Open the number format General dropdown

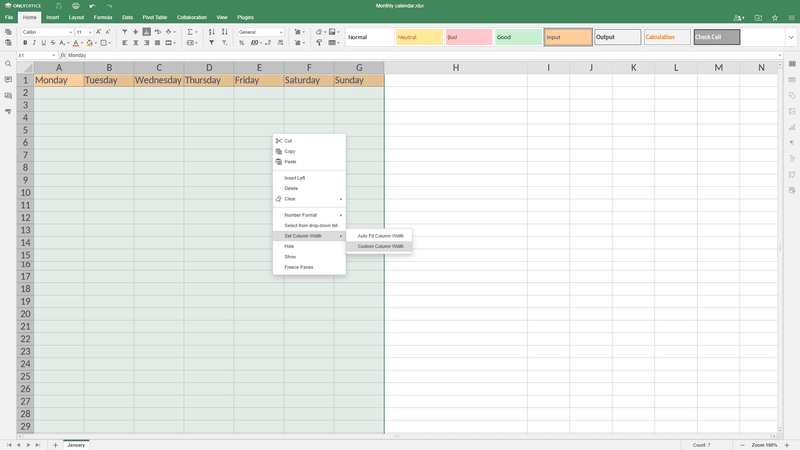pyautogui.click(x=281, y=32)
